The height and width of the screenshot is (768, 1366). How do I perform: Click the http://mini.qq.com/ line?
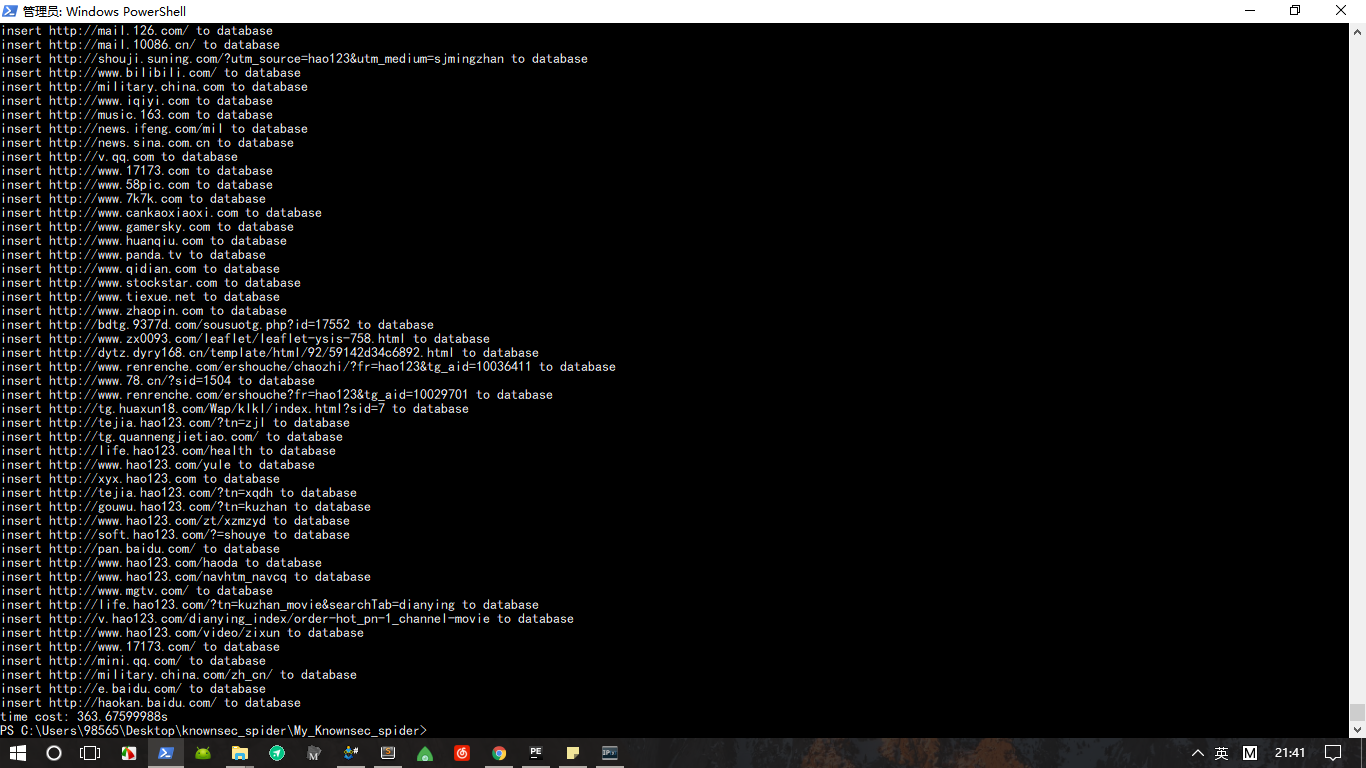click(133, 661)
